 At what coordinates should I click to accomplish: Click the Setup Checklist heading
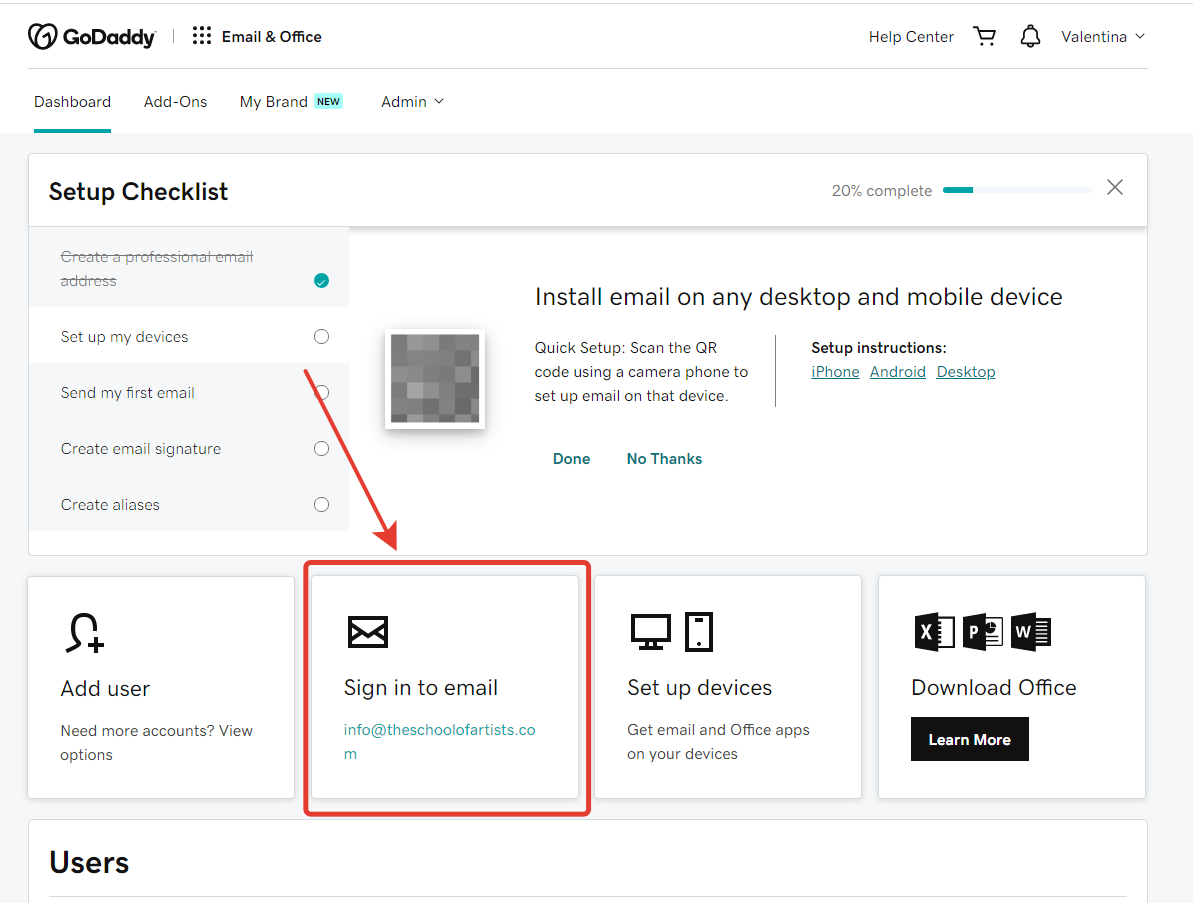click(138, 192)
